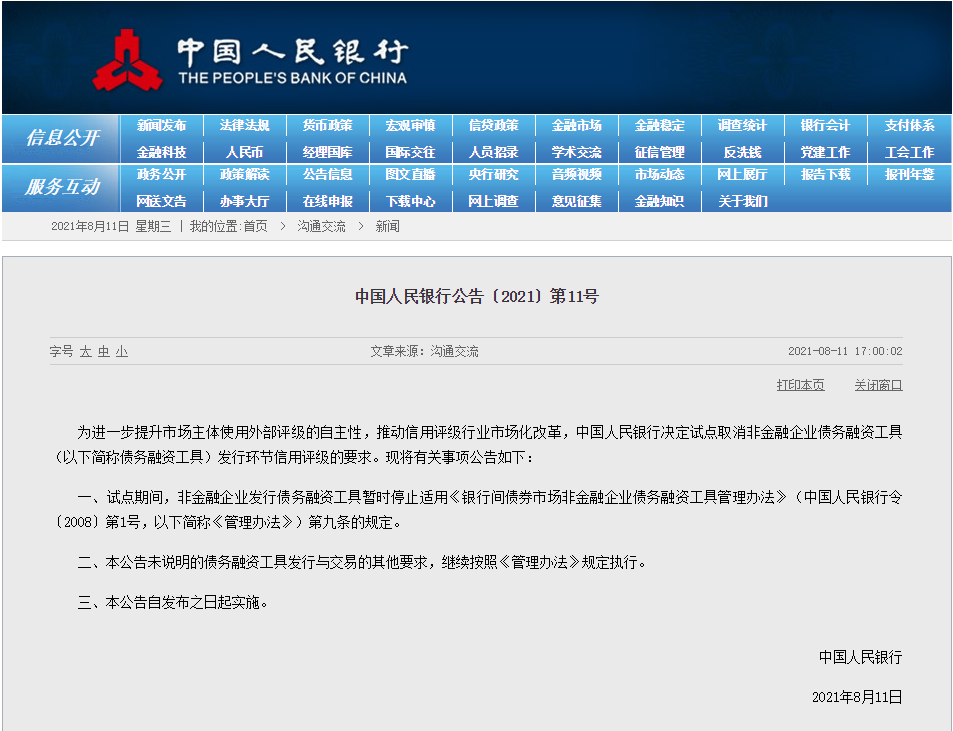Open the 人民币 navigation link
This screenshot has height=731, width=953.
point(244,152)
